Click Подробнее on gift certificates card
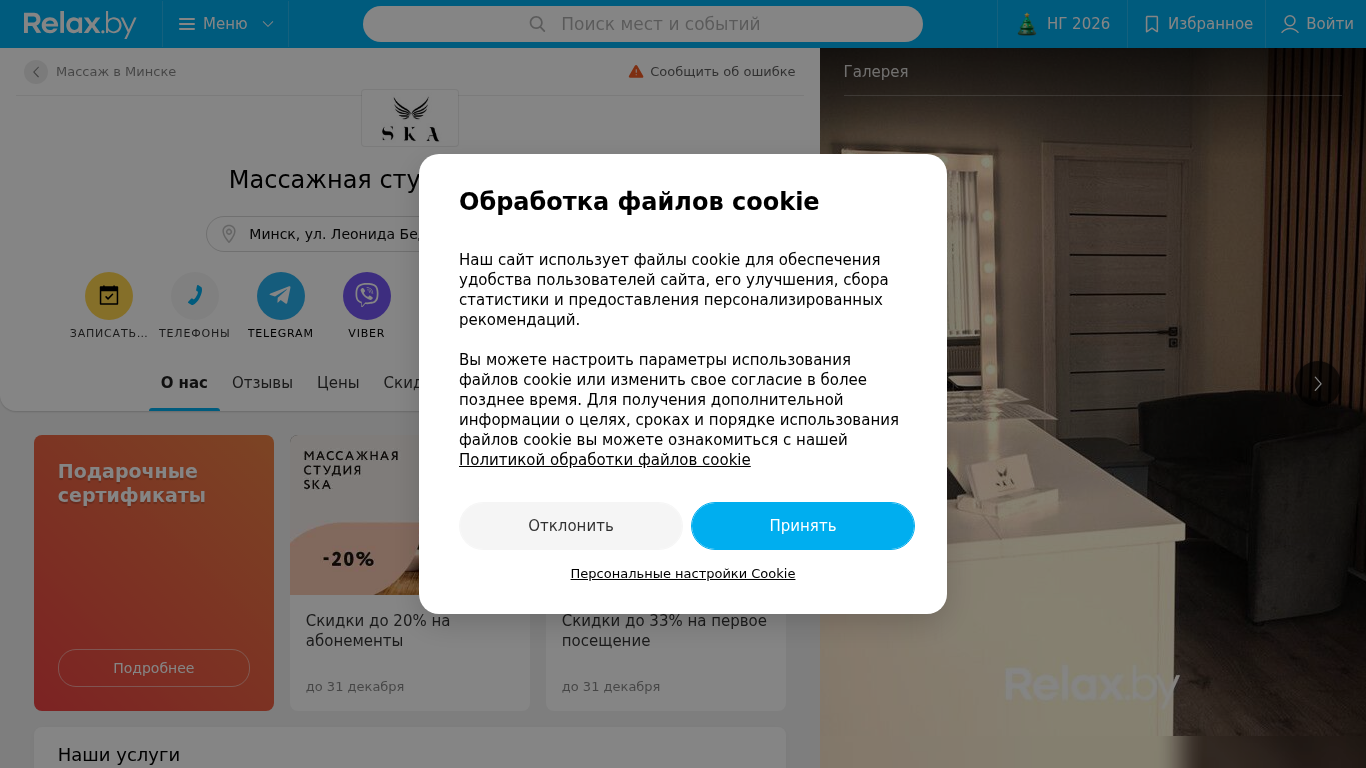 154,668
